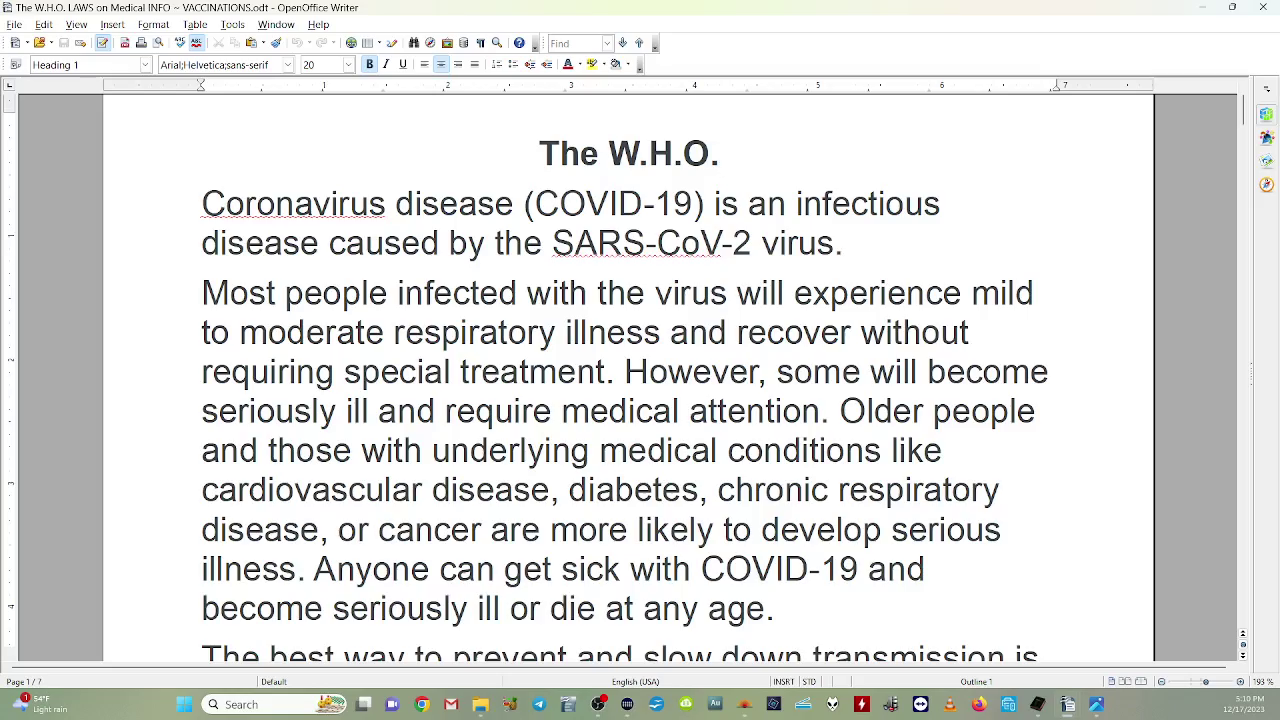Click the Print document icon
This screenshot has height=720, width=1280.
tap(141, 43)
